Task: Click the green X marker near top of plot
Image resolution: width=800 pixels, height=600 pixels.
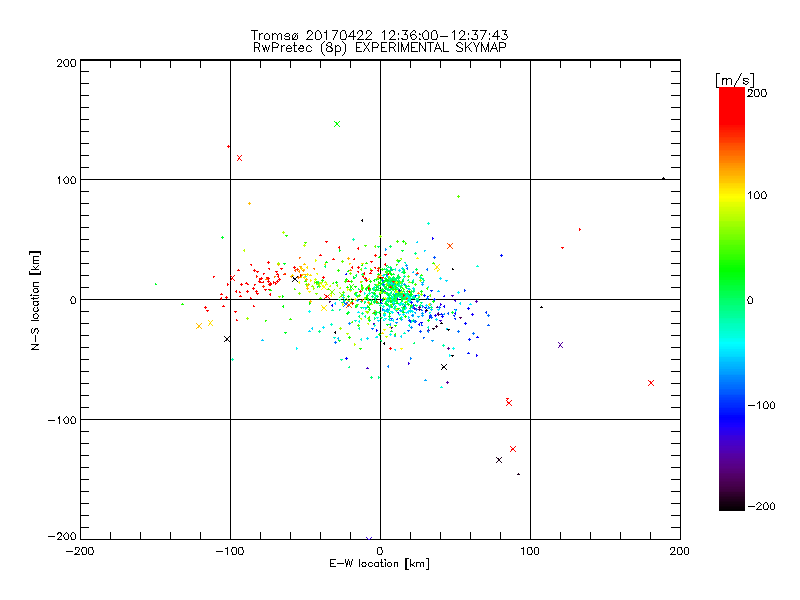Action: click(x=337, y=124)
